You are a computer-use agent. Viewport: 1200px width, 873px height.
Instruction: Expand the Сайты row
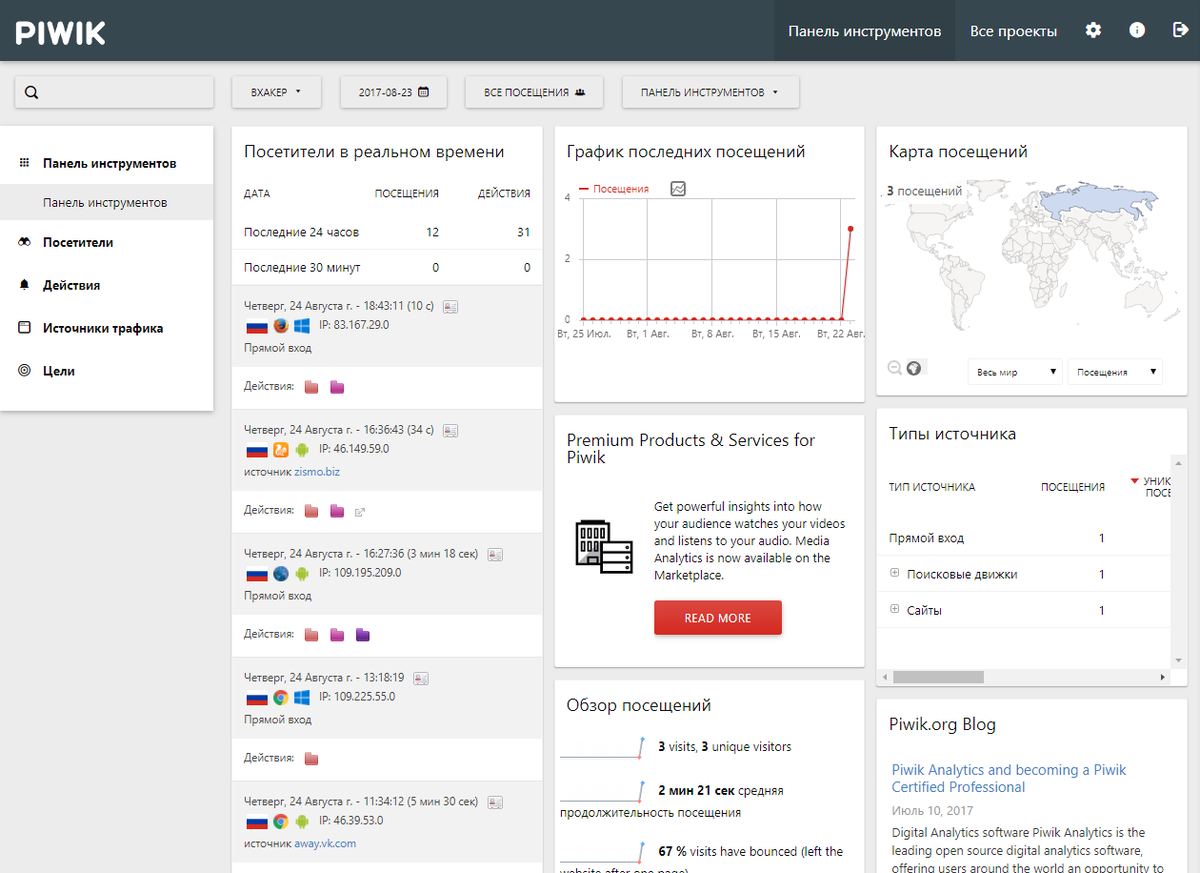point(894,610)
